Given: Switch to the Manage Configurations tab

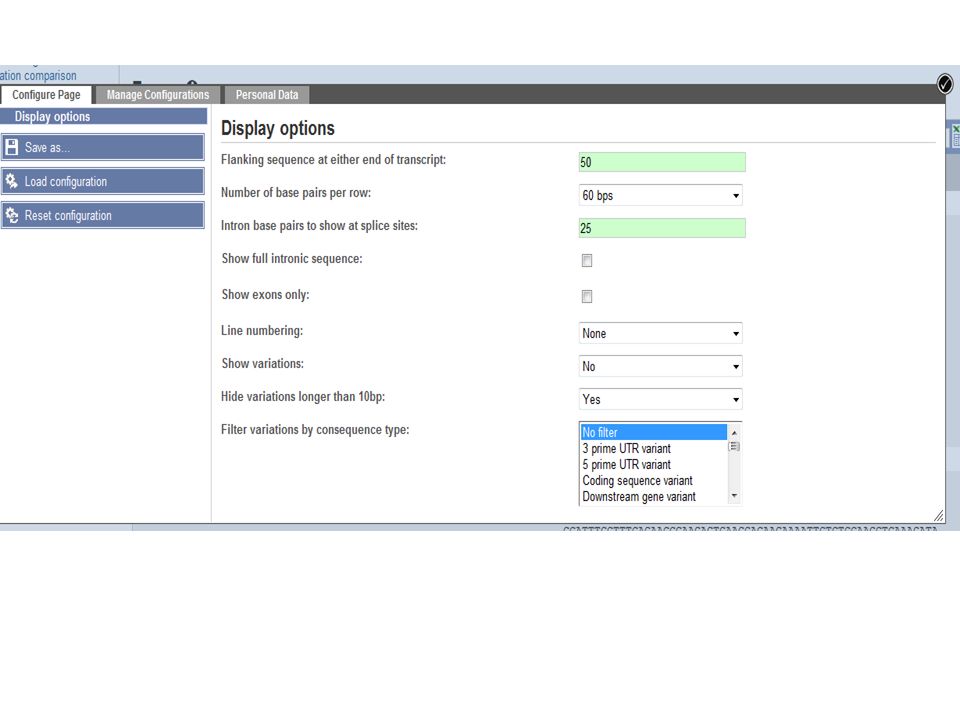Looking at the screenshot, I should point(157,95).
